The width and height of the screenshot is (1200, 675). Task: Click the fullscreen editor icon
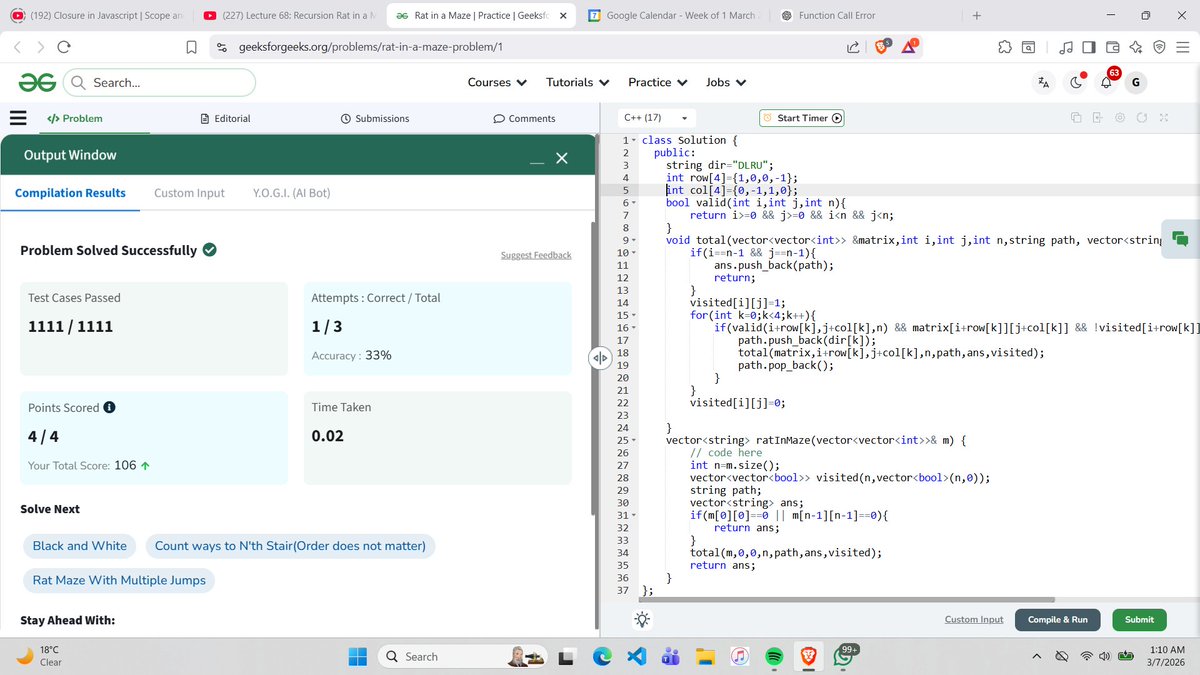click(x=1164, y=118)
